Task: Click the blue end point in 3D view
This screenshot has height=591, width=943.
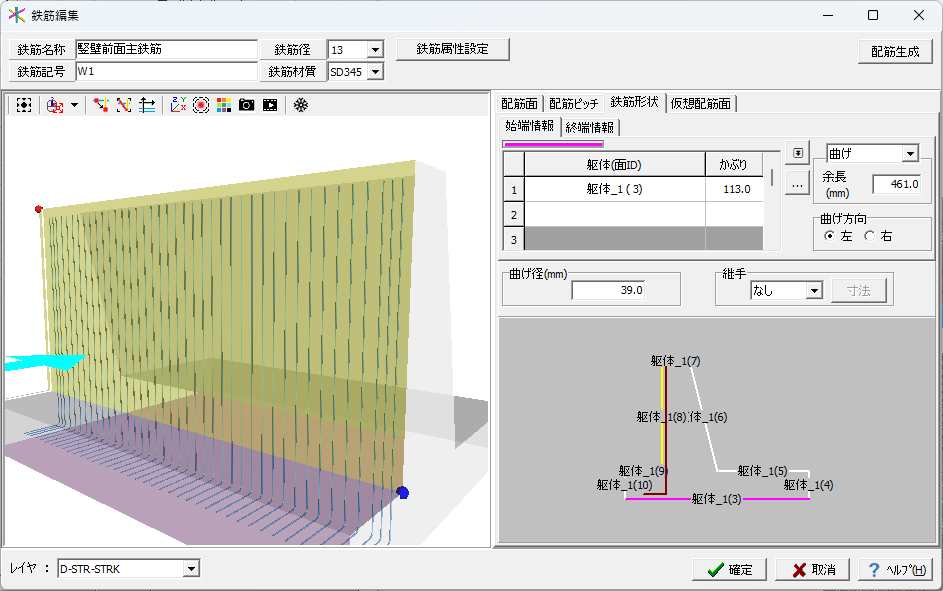Action: (403, 493)
